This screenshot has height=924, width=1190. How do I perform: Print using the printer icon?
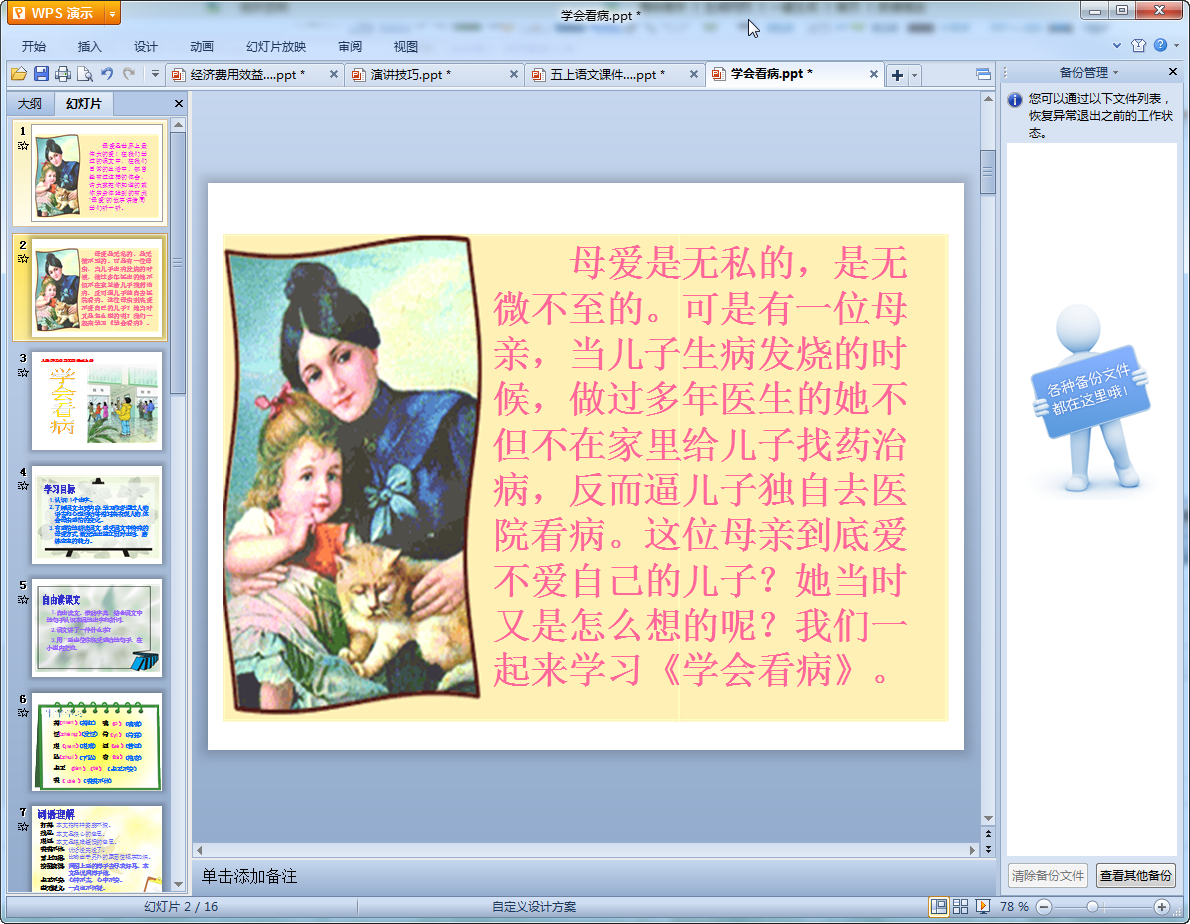[63, 74]
